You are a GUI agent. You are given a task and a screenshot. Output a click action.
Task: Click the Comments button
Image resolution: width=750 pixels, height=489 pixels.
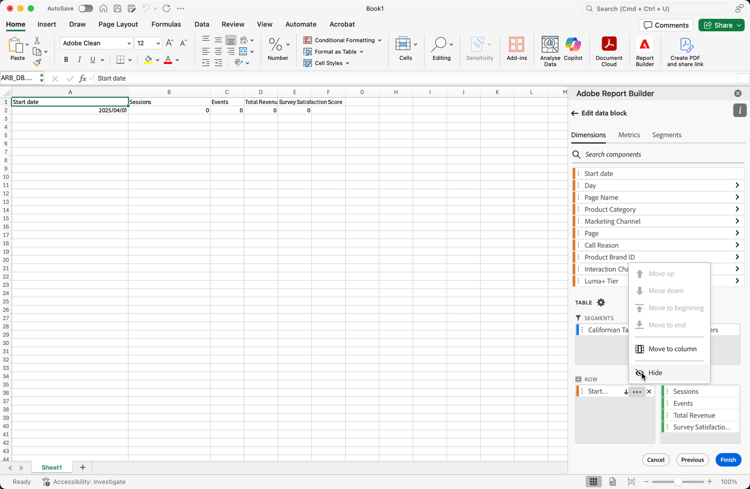click(666, 25)
